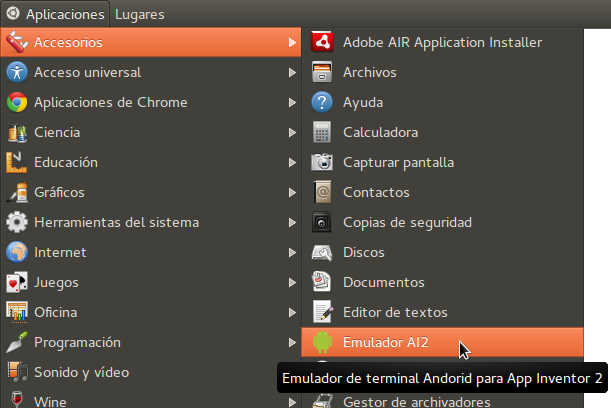Expand the Accesorios submenu arrow

(292, 42)
